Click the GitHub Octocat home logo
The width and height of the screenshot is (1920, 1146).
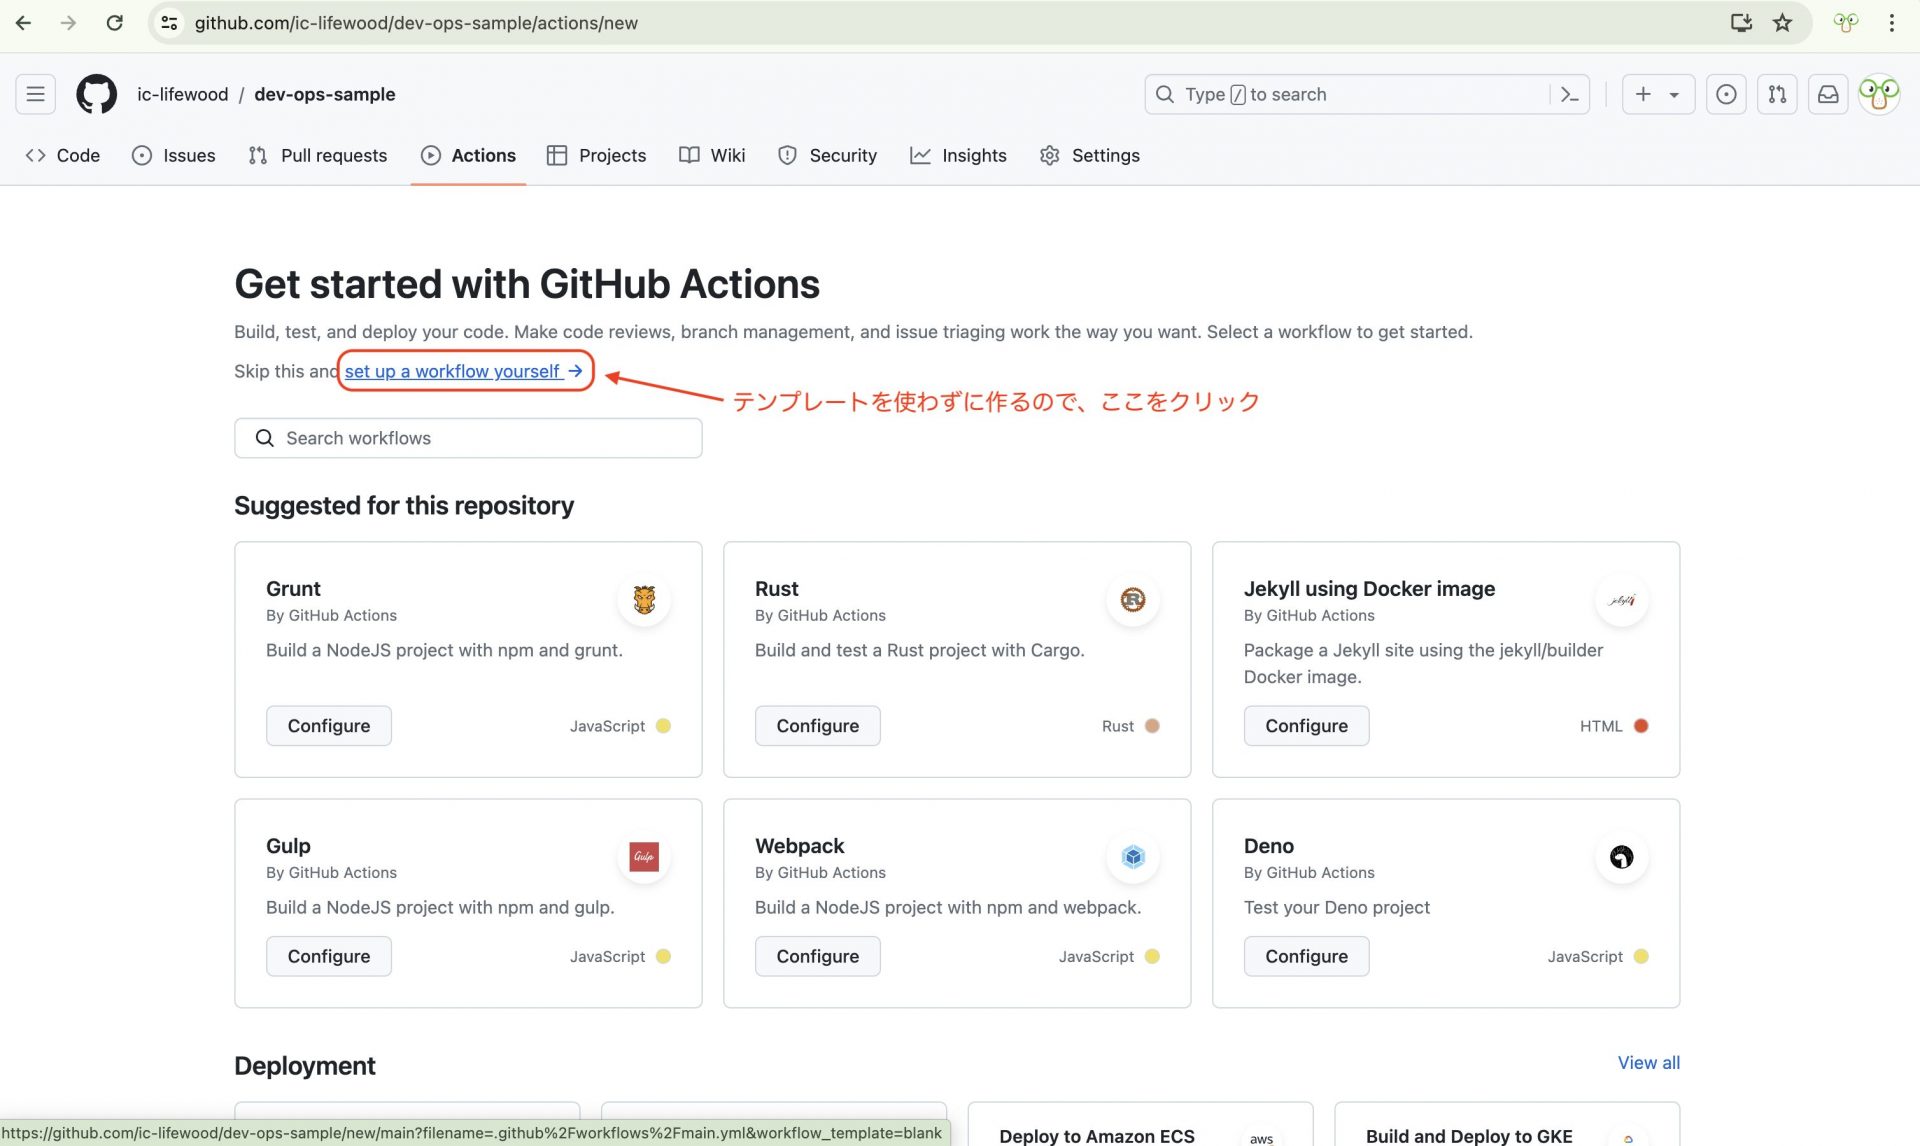click(x=96, y=94)
